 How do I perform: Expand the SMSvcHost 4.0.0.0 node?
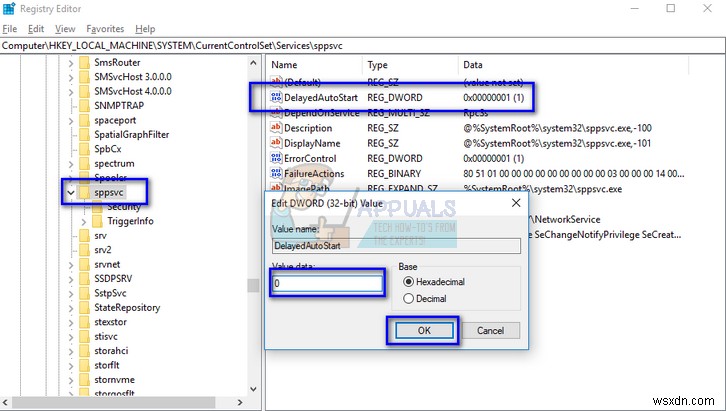[x=71, y=92]
